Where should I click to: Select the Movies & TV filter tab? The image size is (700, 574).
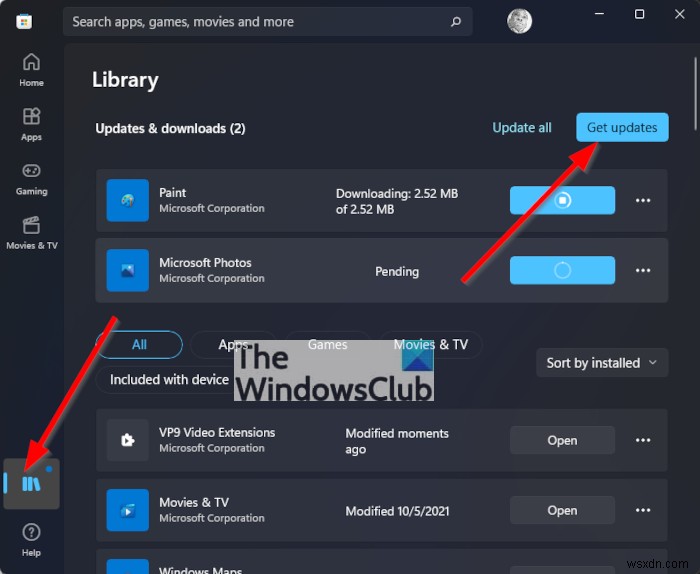click(x=431, y=345)
